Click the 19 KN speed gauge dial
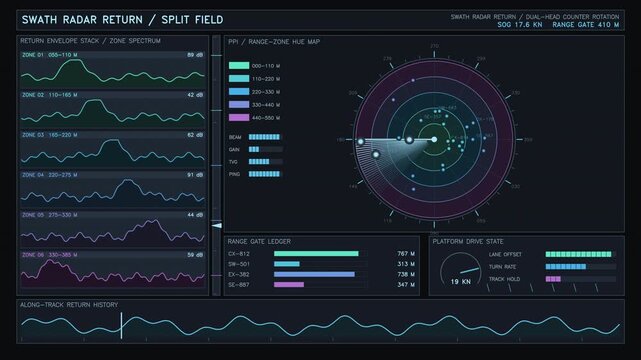 (x=460, y=270)
